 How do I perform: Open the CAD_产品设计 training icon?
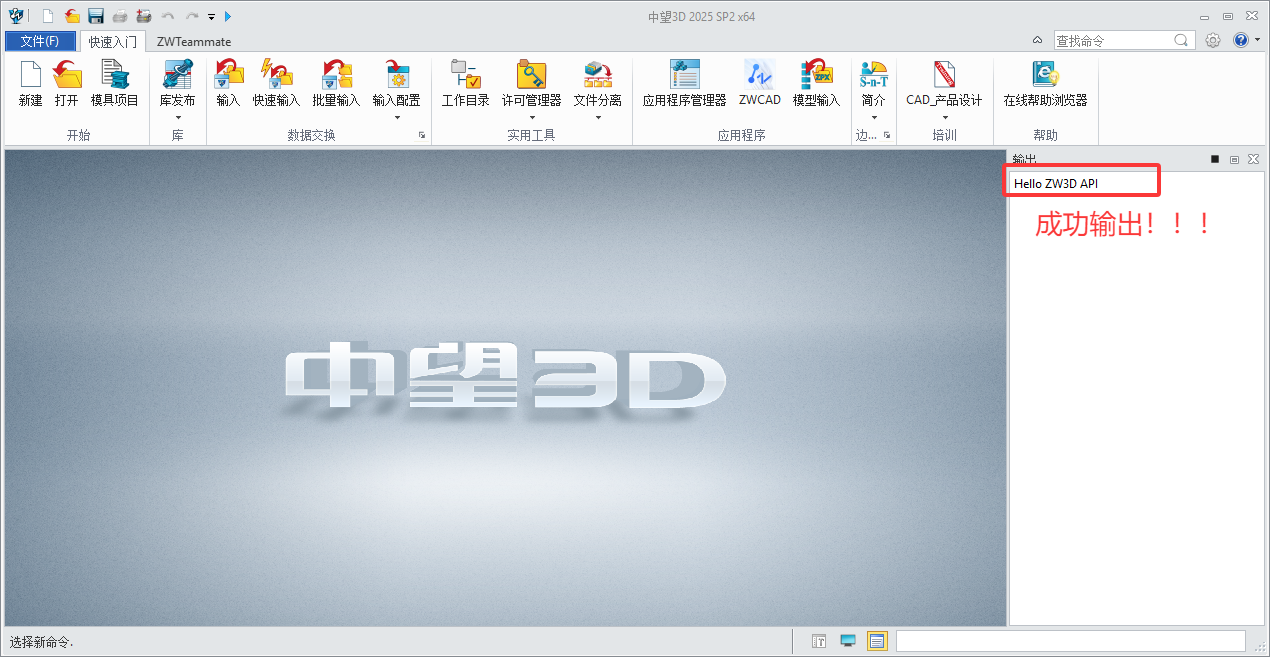pos(944,75)
